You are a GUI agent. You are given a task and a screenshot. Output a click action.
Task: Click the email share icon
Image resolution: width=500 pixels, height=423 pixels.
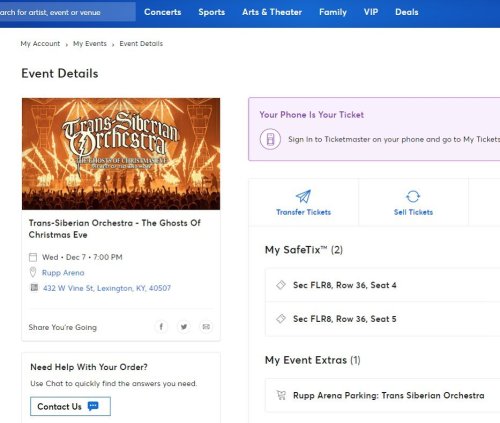(x=206, y=327)
